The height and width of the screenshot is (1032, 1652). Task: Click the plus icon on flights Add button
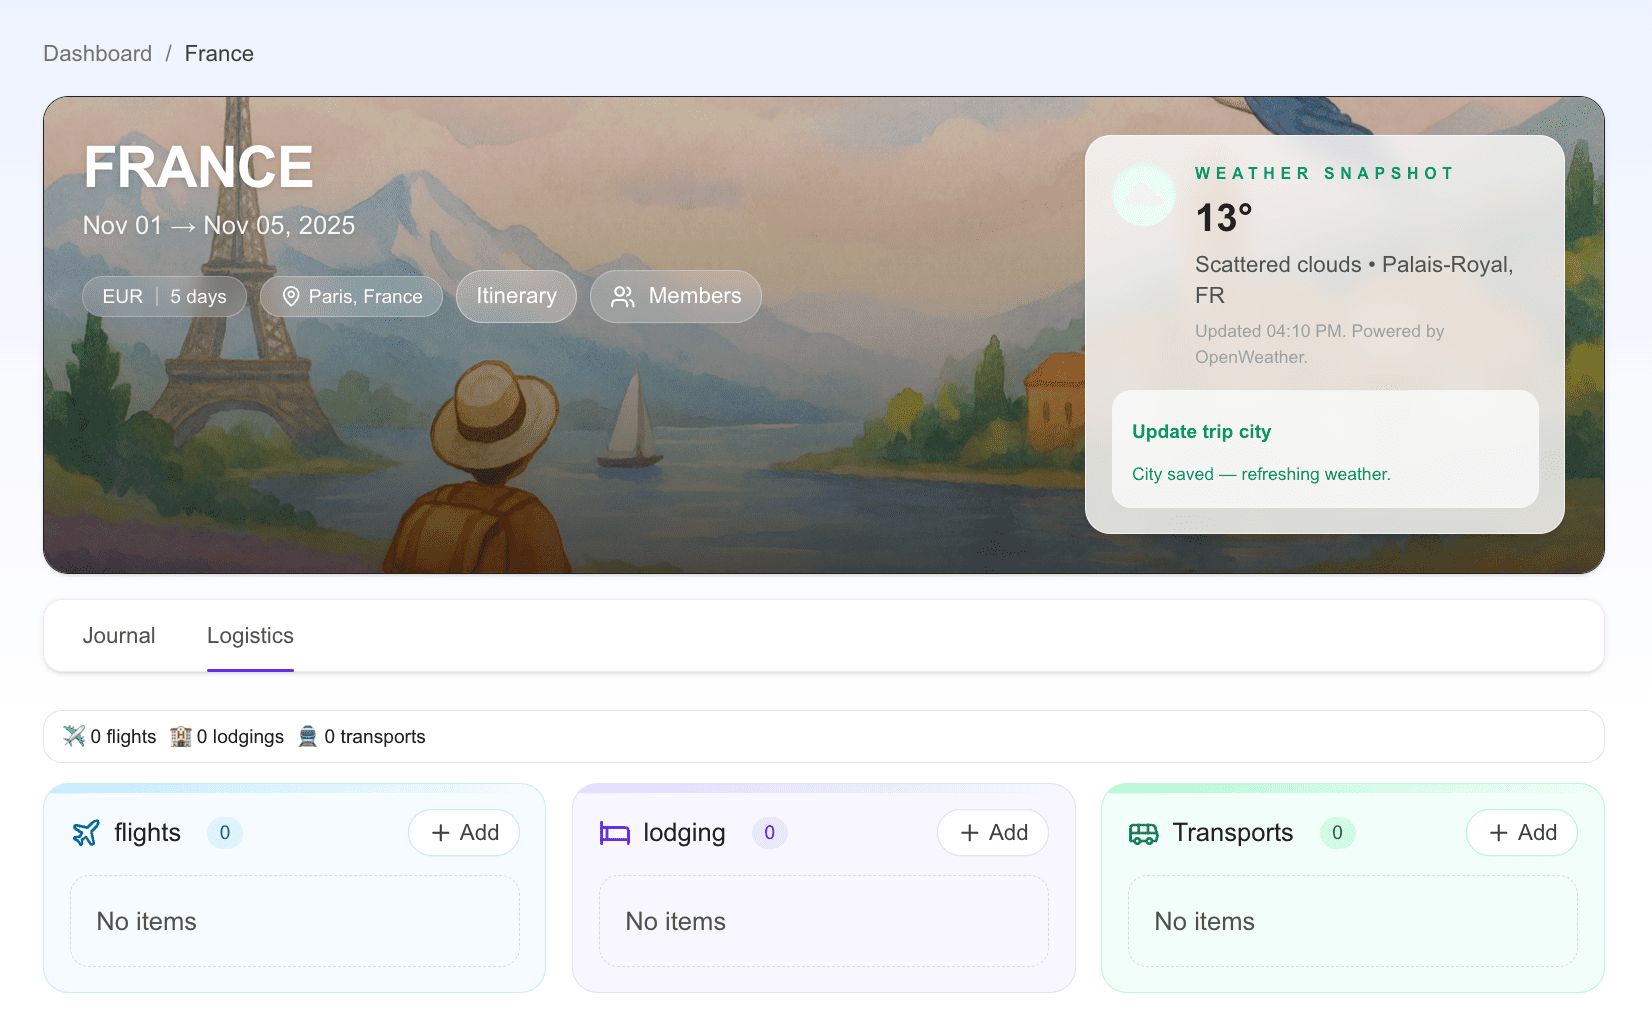tap(440, 832)
